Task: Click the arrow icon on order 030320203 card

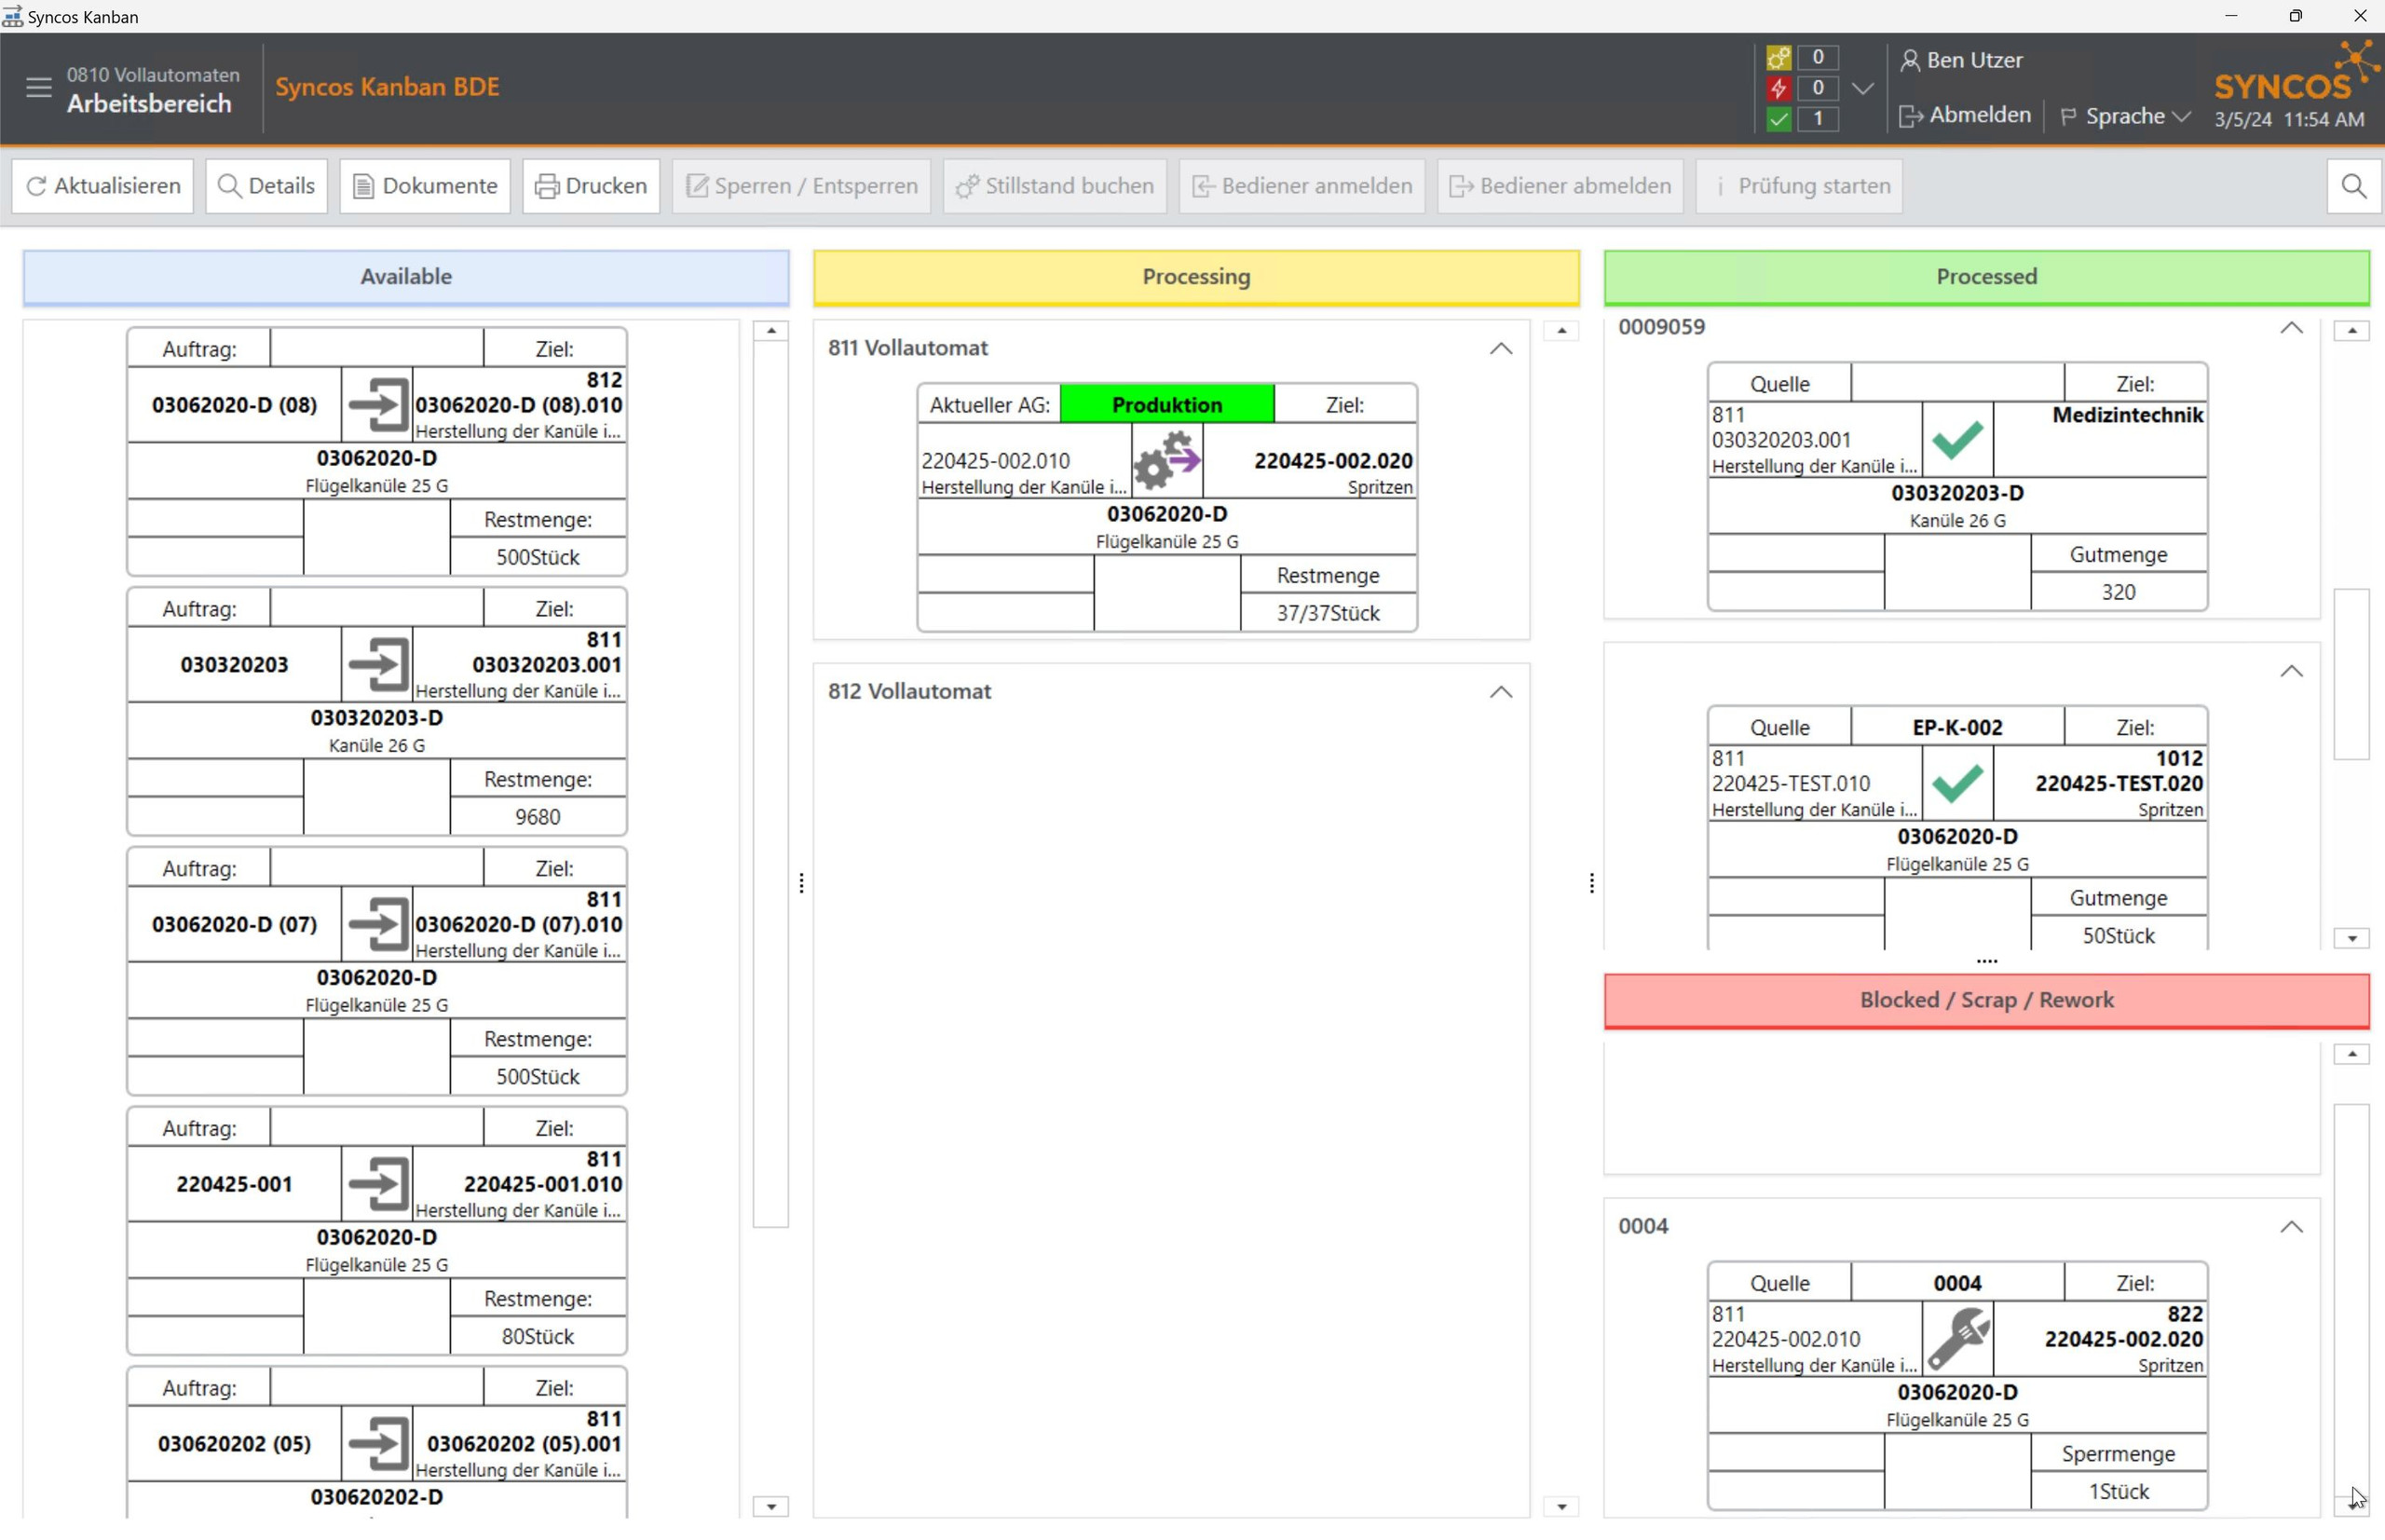Action: pyautogui.click(x=377, y=665)
